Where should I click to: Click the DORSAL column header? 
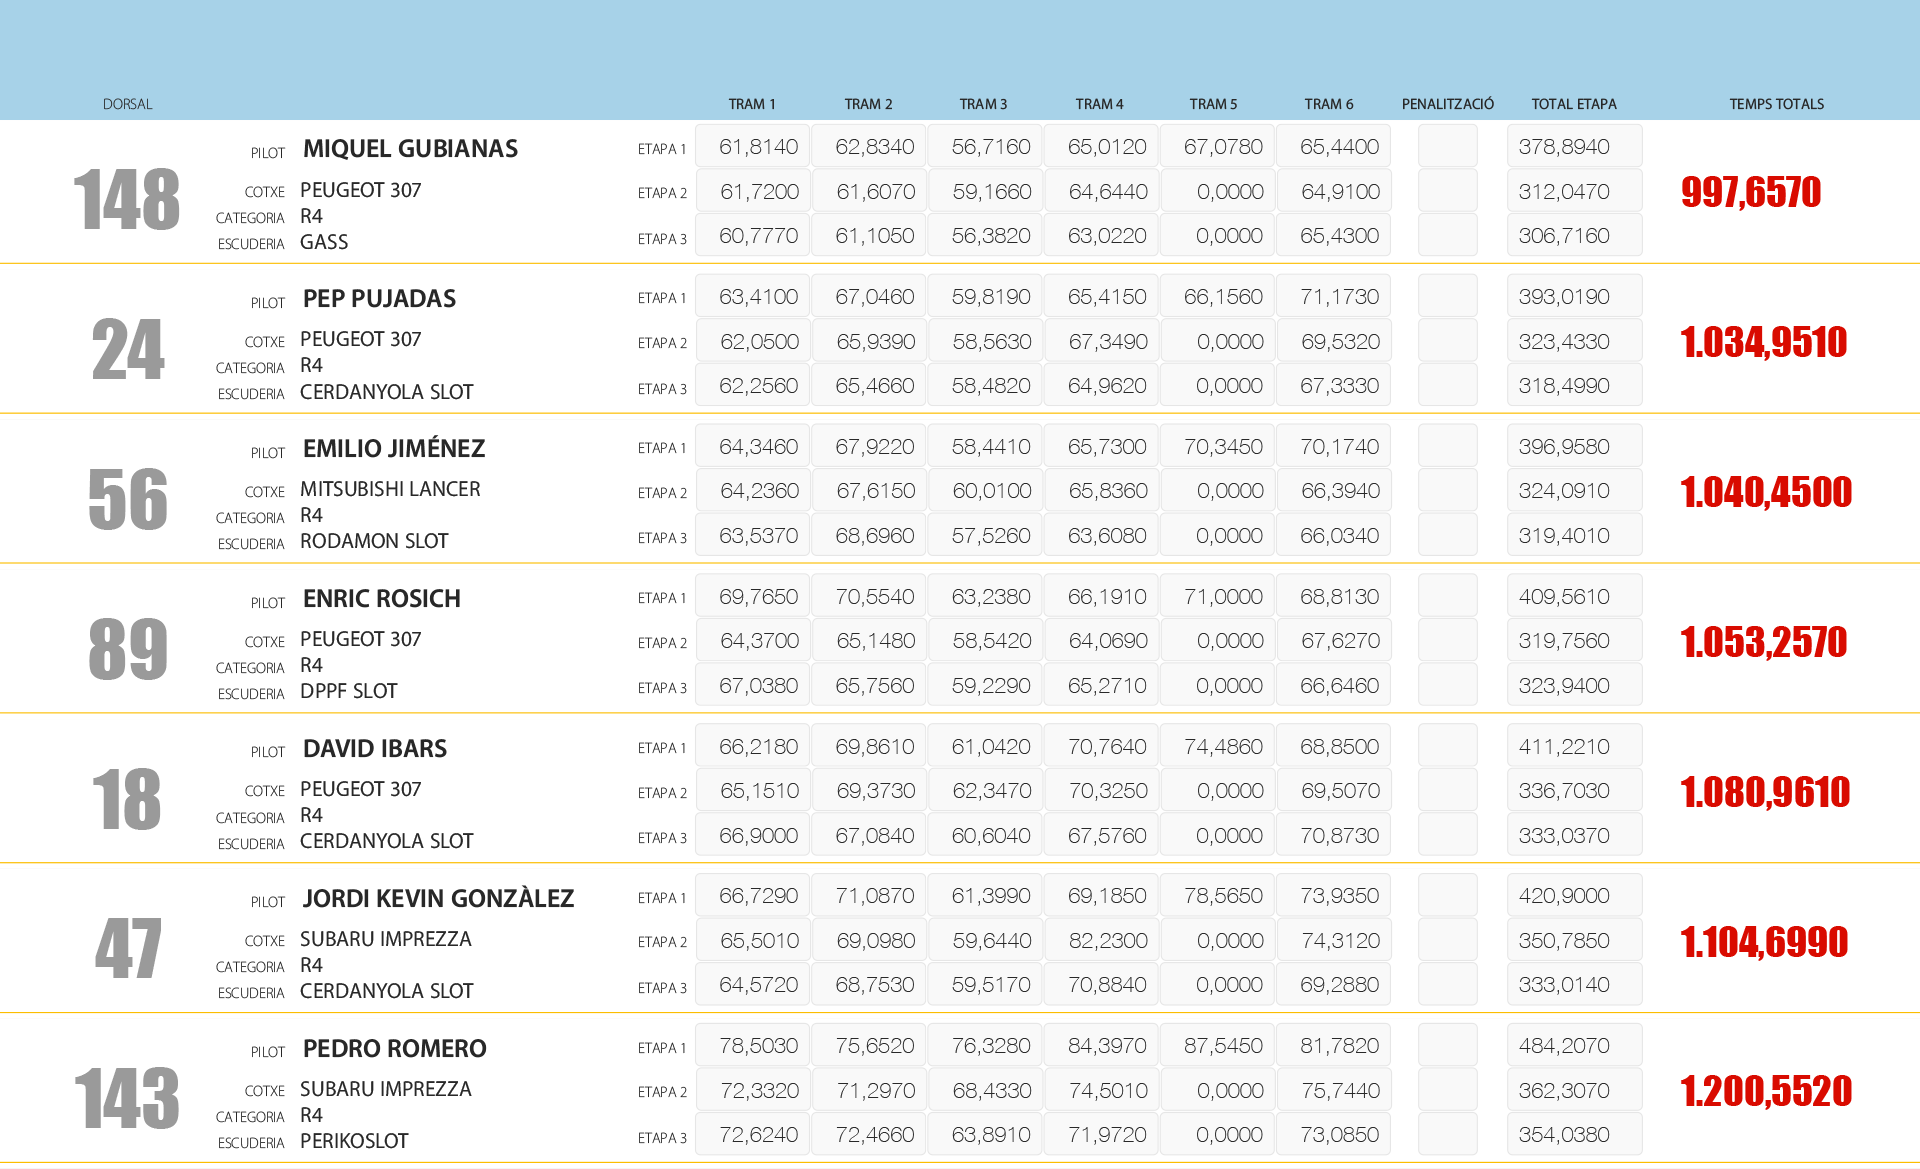tap(127, 104)
